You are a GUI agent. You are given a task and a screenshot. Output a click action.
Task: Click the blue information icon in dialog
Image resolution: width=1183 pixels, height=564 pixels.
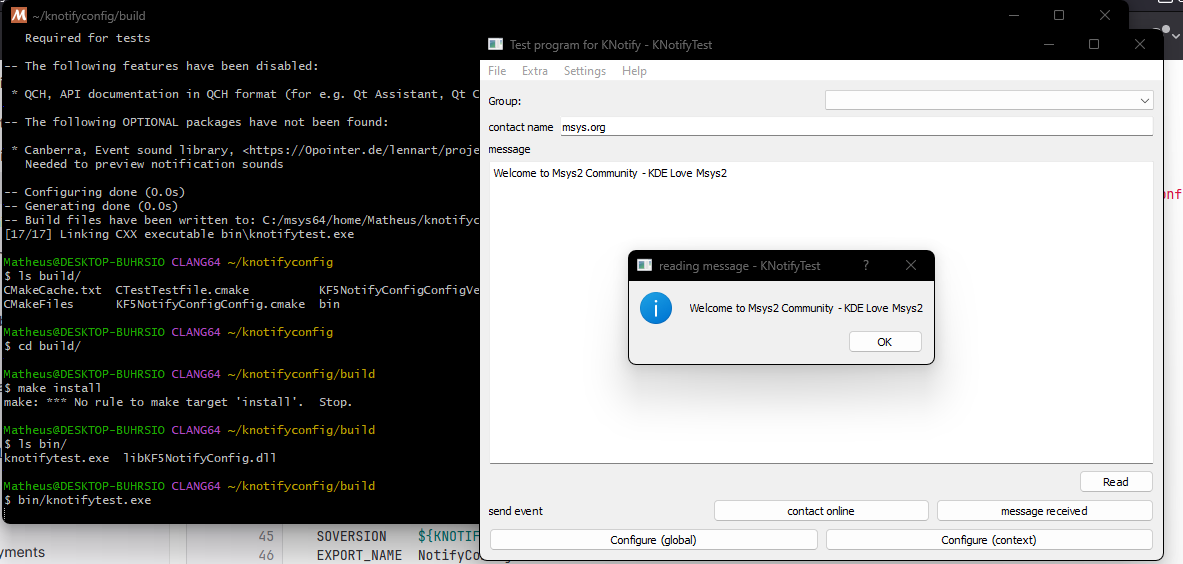[x=656, y=308]
